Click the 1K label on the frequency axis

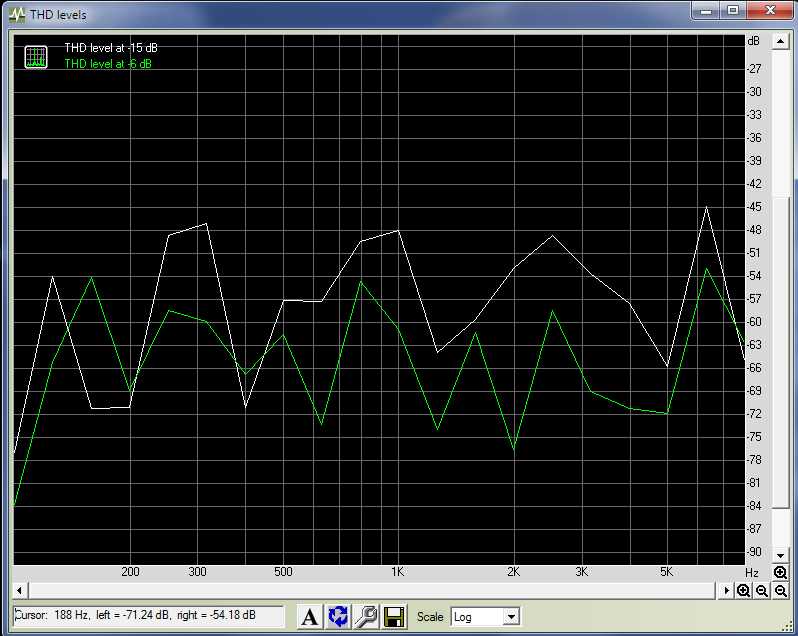coord(397,572)
